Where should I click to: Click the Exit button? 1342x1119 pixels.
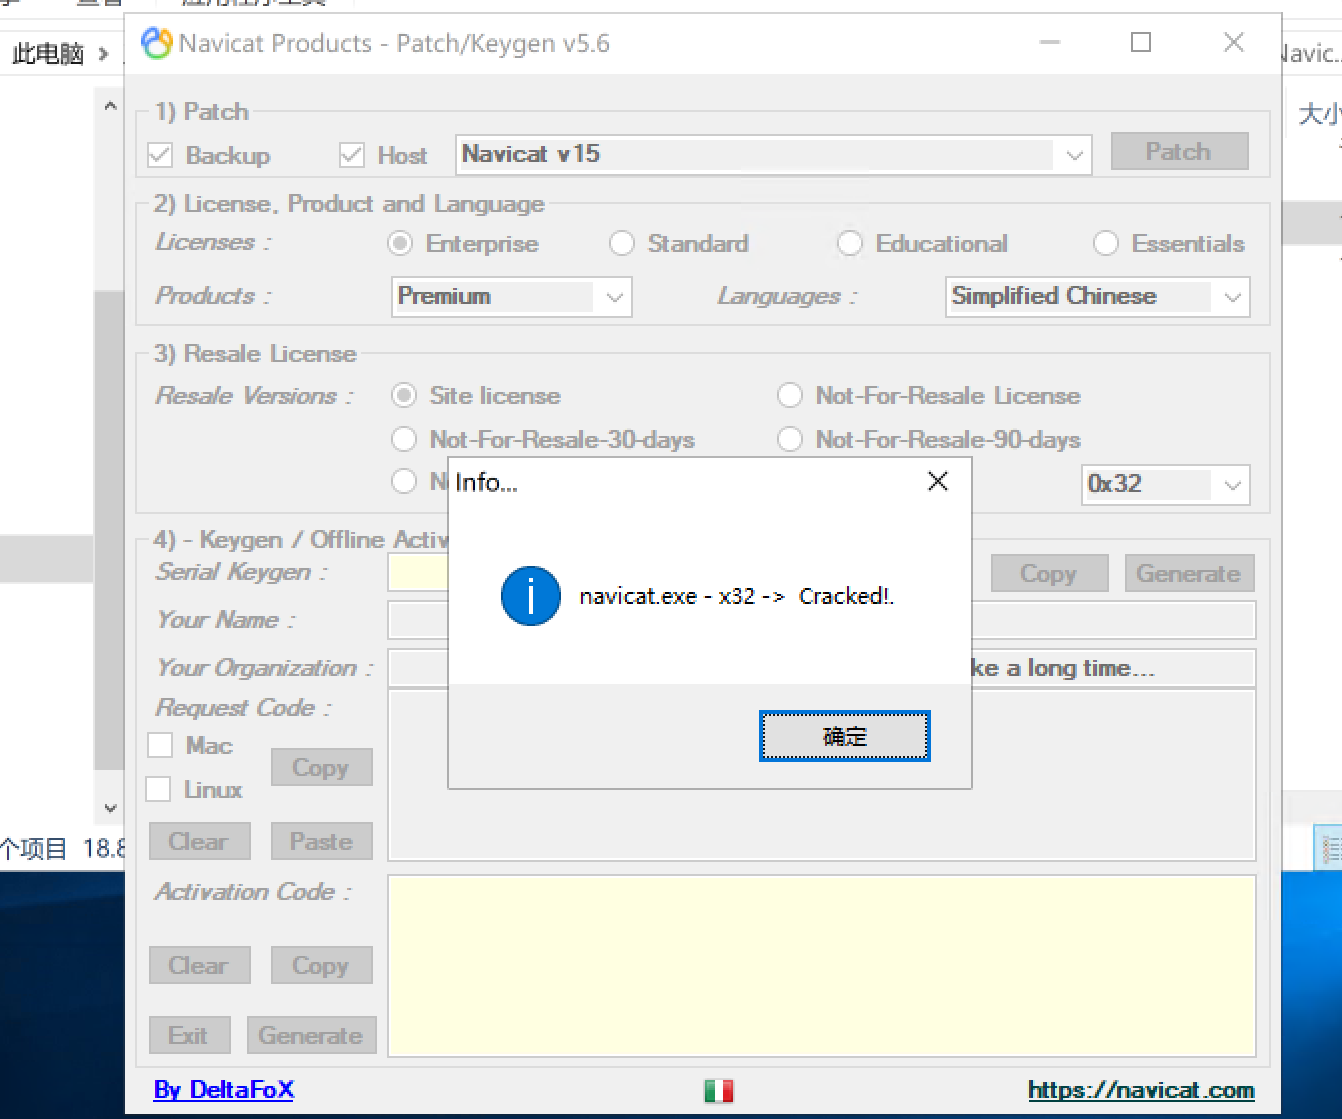click(x=189, y=1035)
